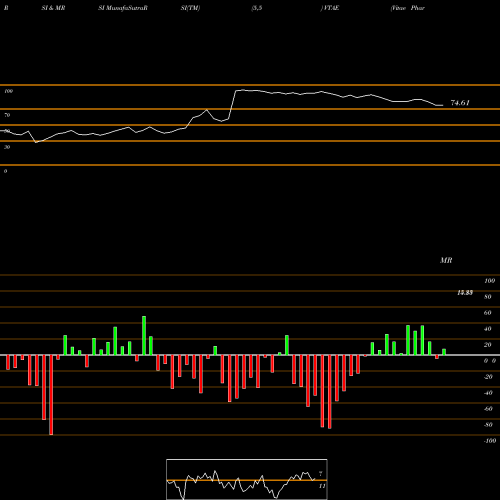This screenshot has height=500, width=500.
Task: Click the 'SI MunafaSutraR' header text
Action: [x=123, y=8]
